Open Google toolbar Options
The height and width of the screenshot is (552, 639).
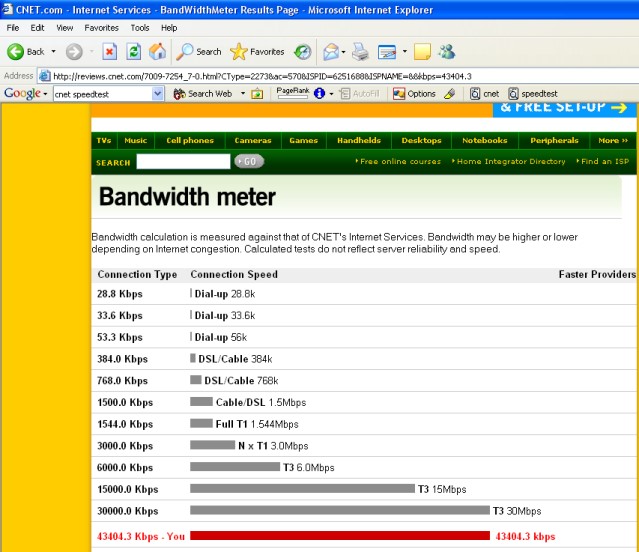(x=414, y=94)
